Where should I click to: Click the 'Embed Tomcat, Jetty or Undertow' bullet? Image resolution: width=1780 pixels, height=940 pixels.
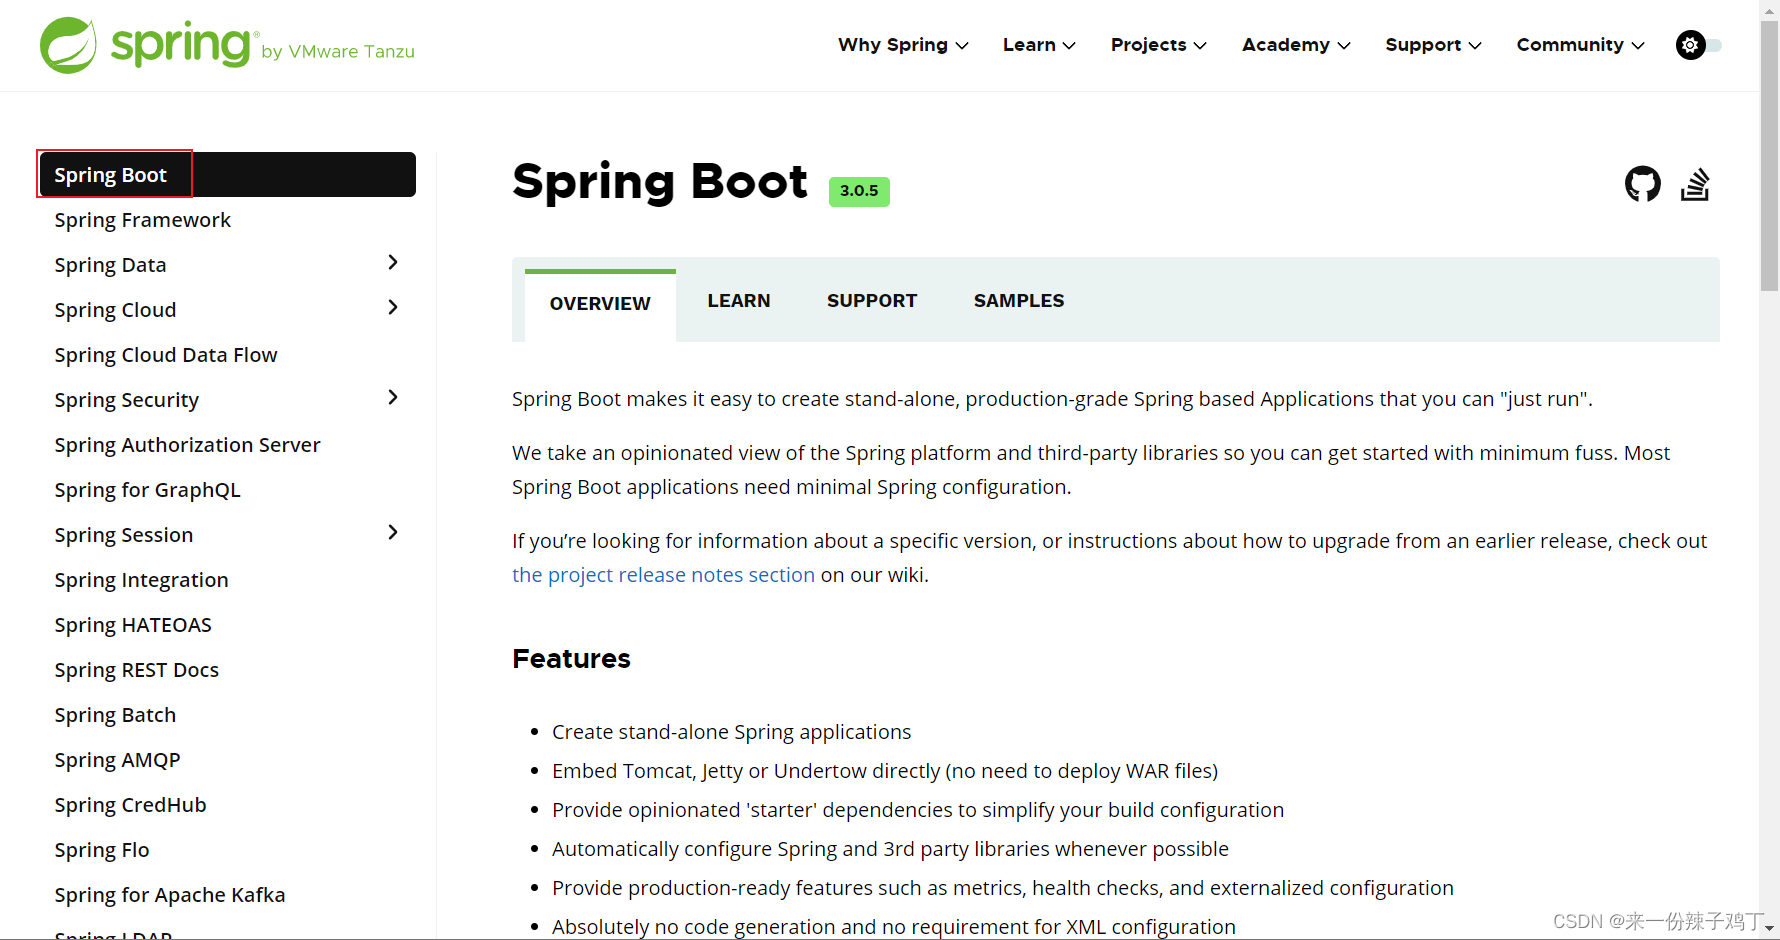point(885,771)
